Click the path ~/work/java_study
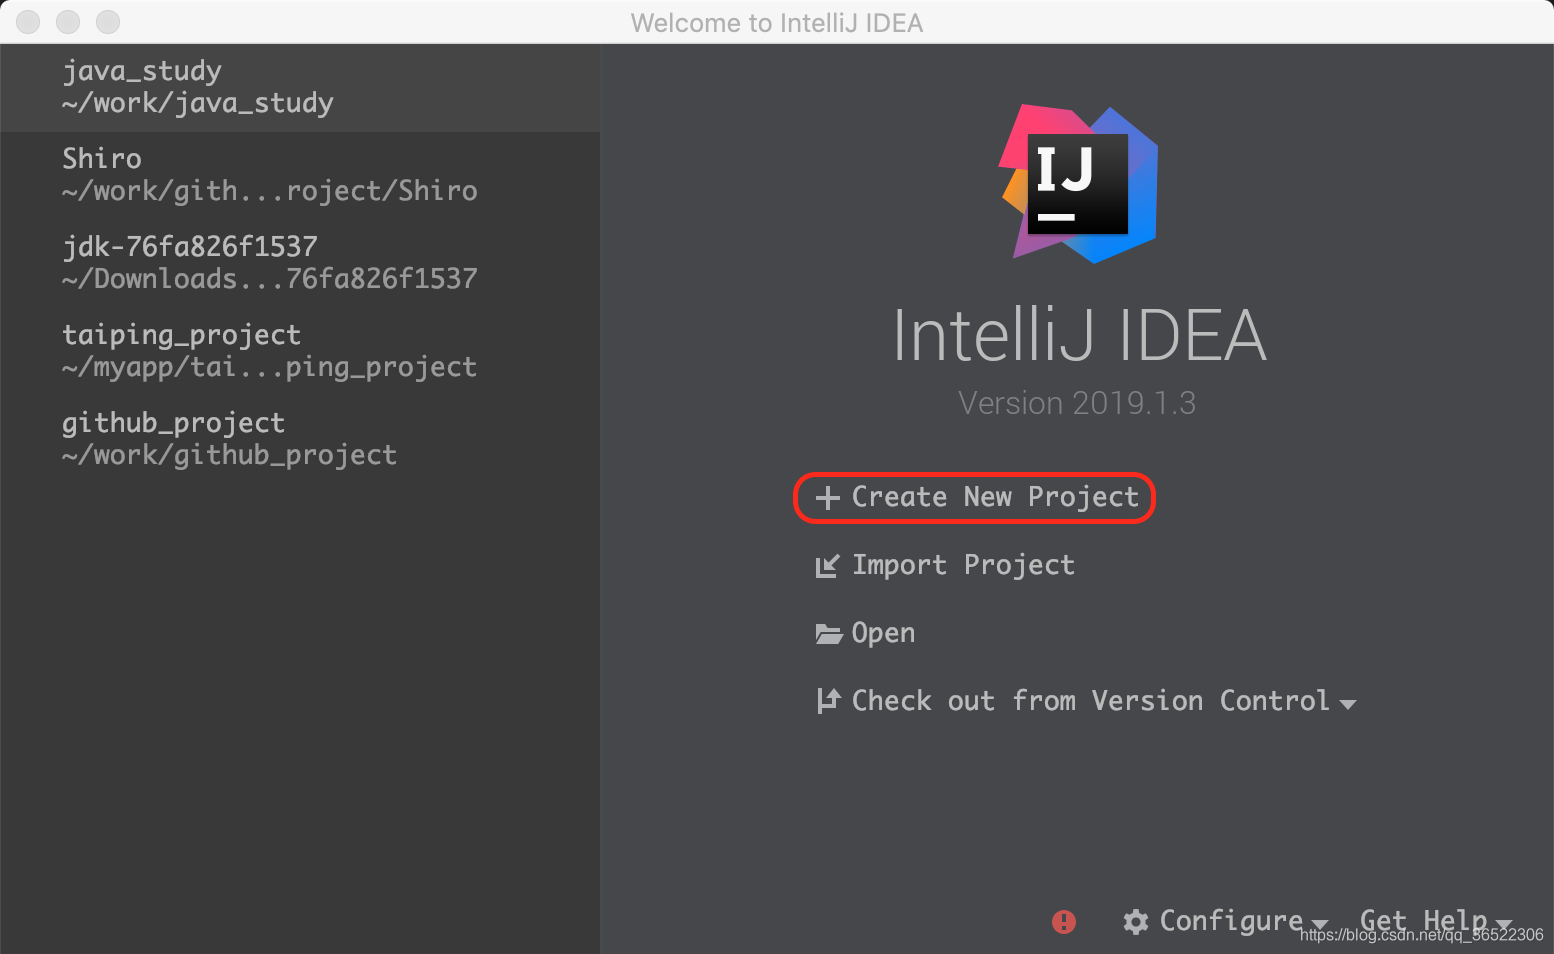Screen dimensions: 1554x954 [198, 104]
